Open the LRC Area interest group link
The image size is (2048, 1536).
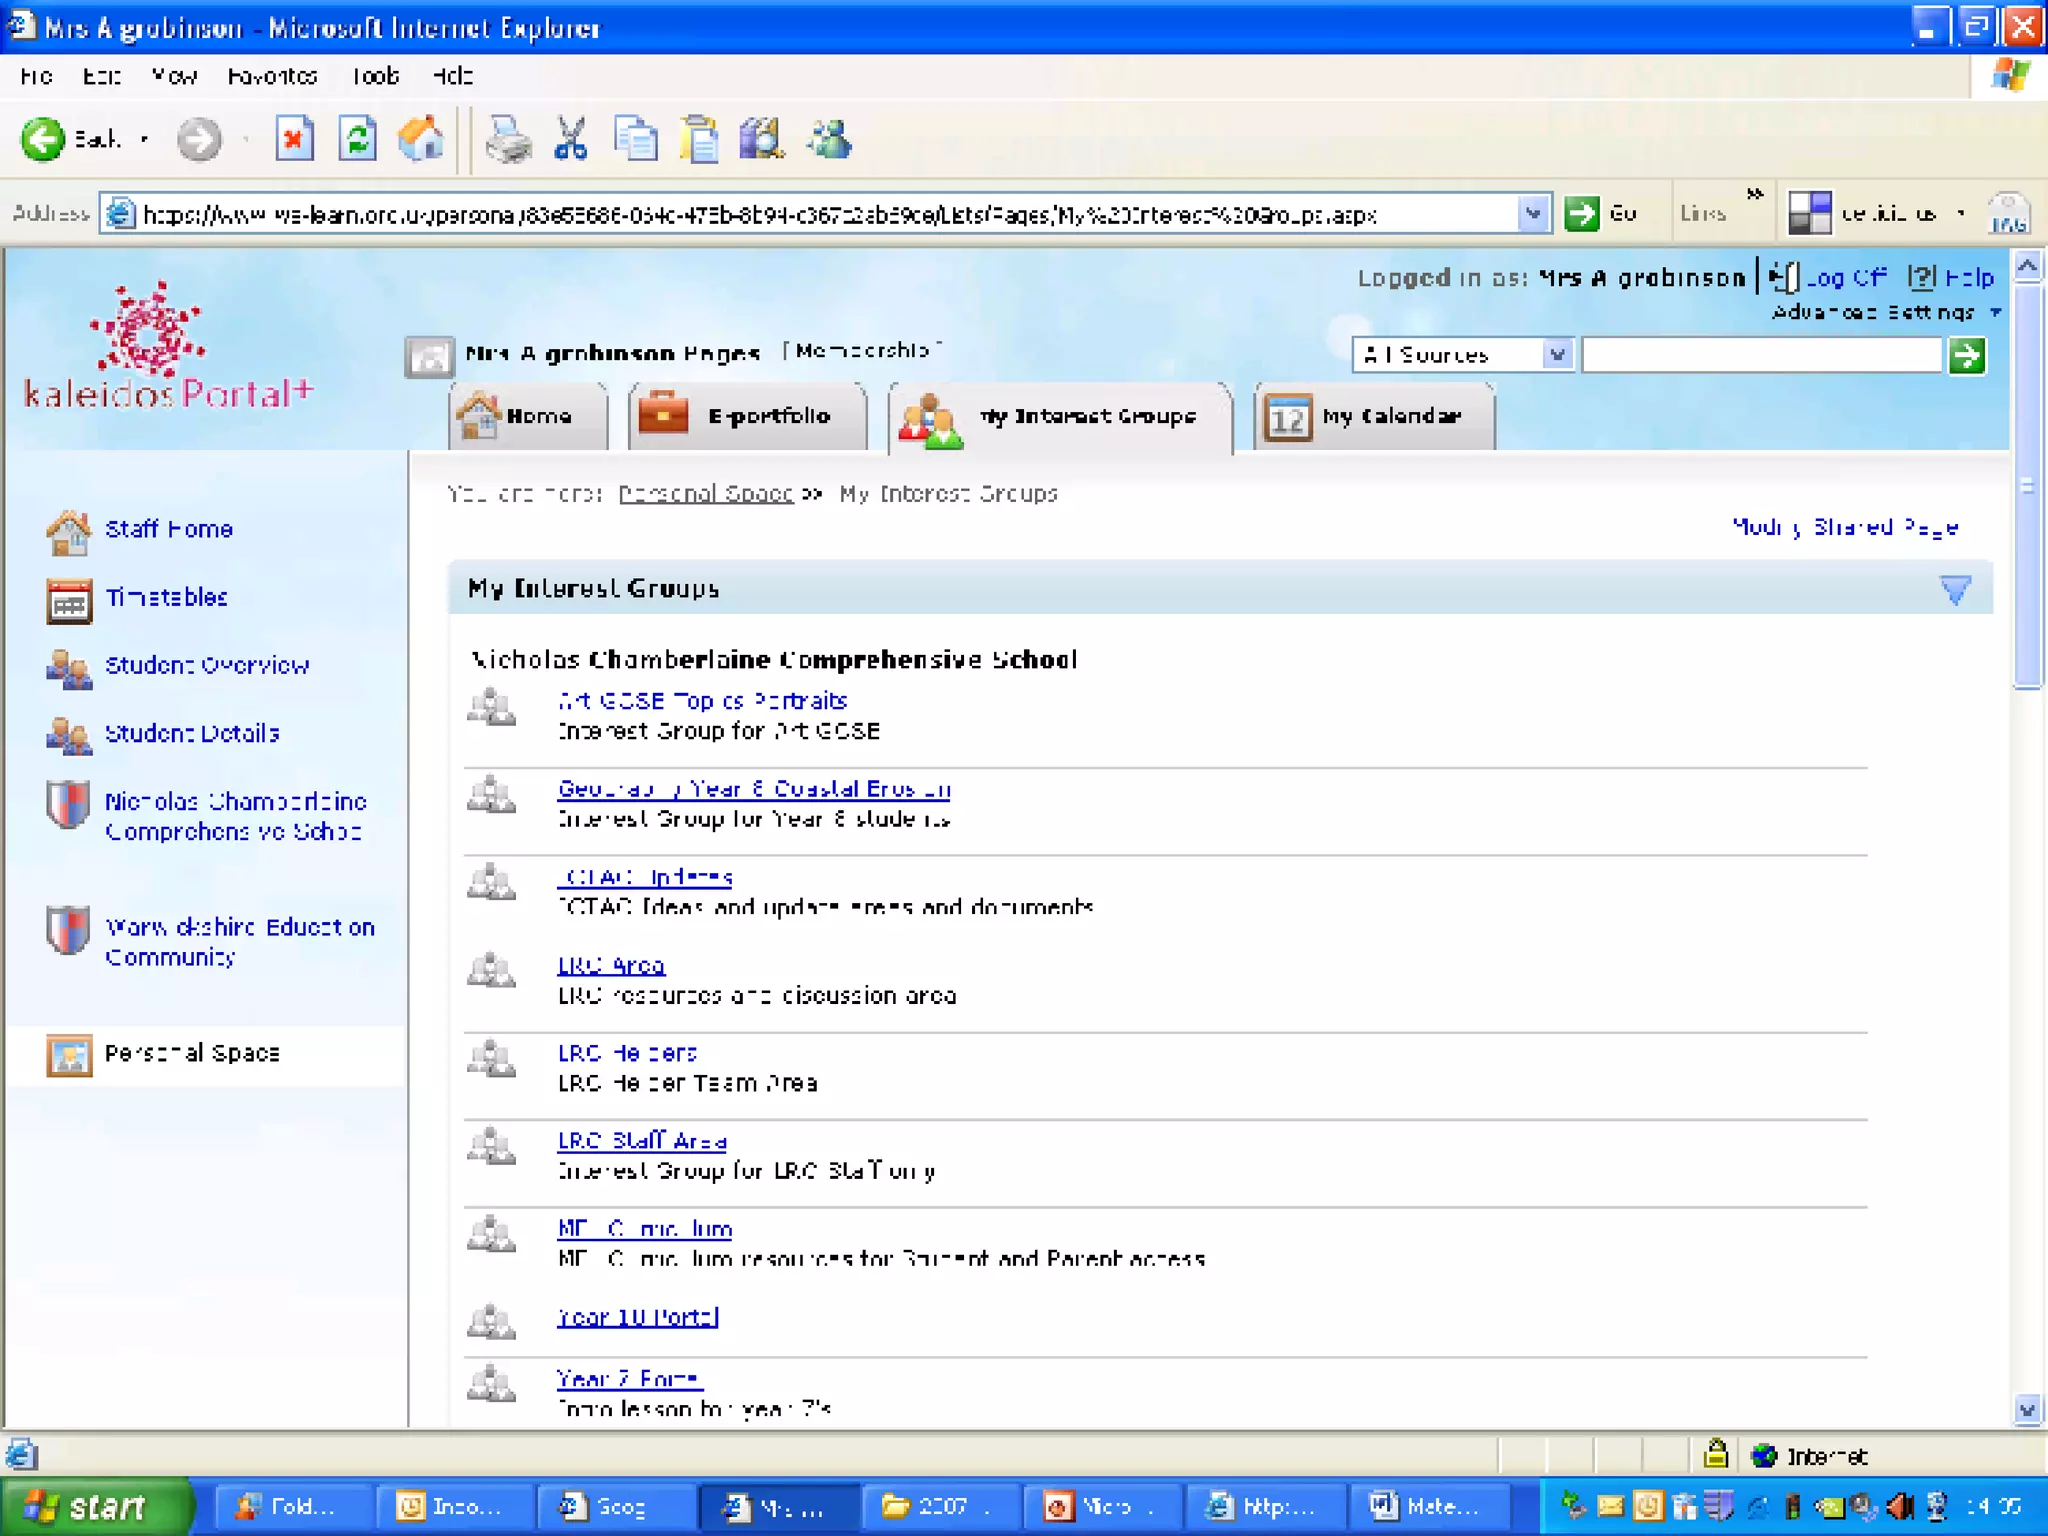[611, 965]
